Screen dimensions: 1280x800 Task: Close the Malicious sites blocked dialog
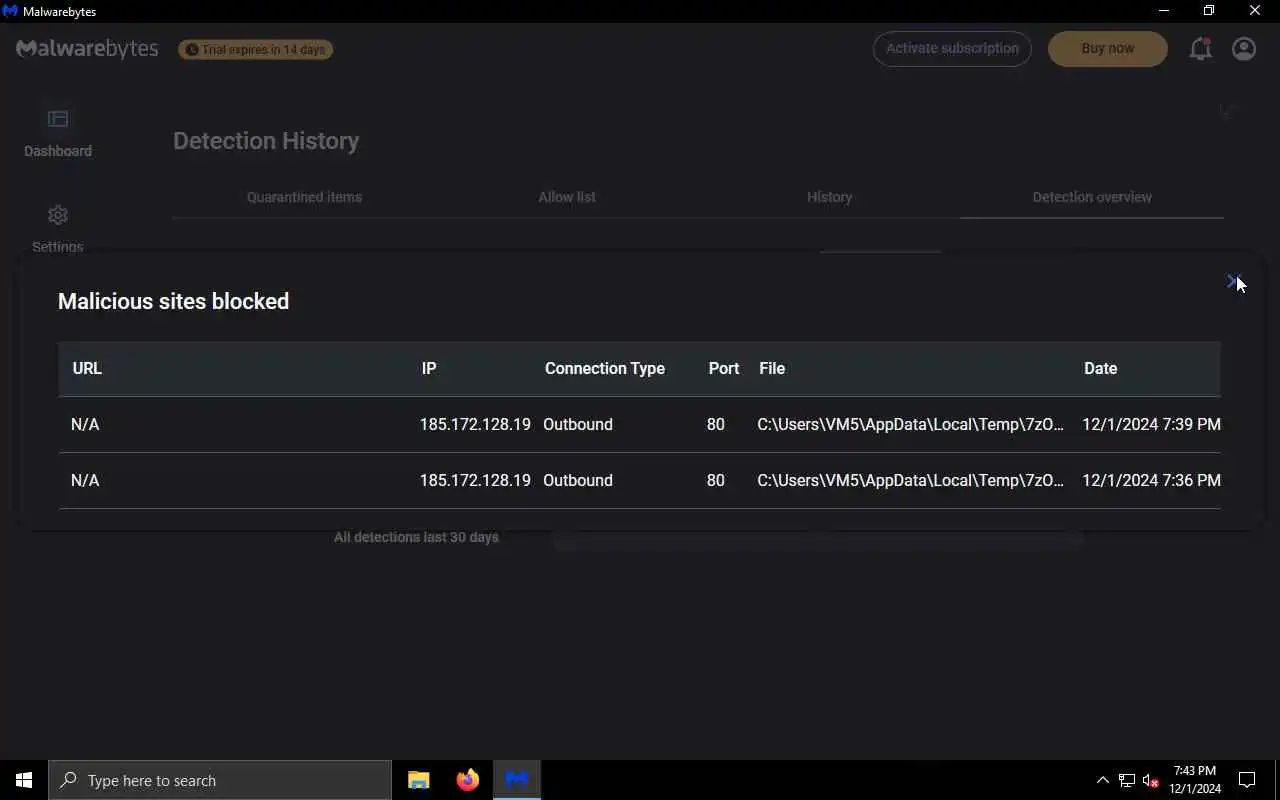pyautogui.click(x=1233, y=282)
